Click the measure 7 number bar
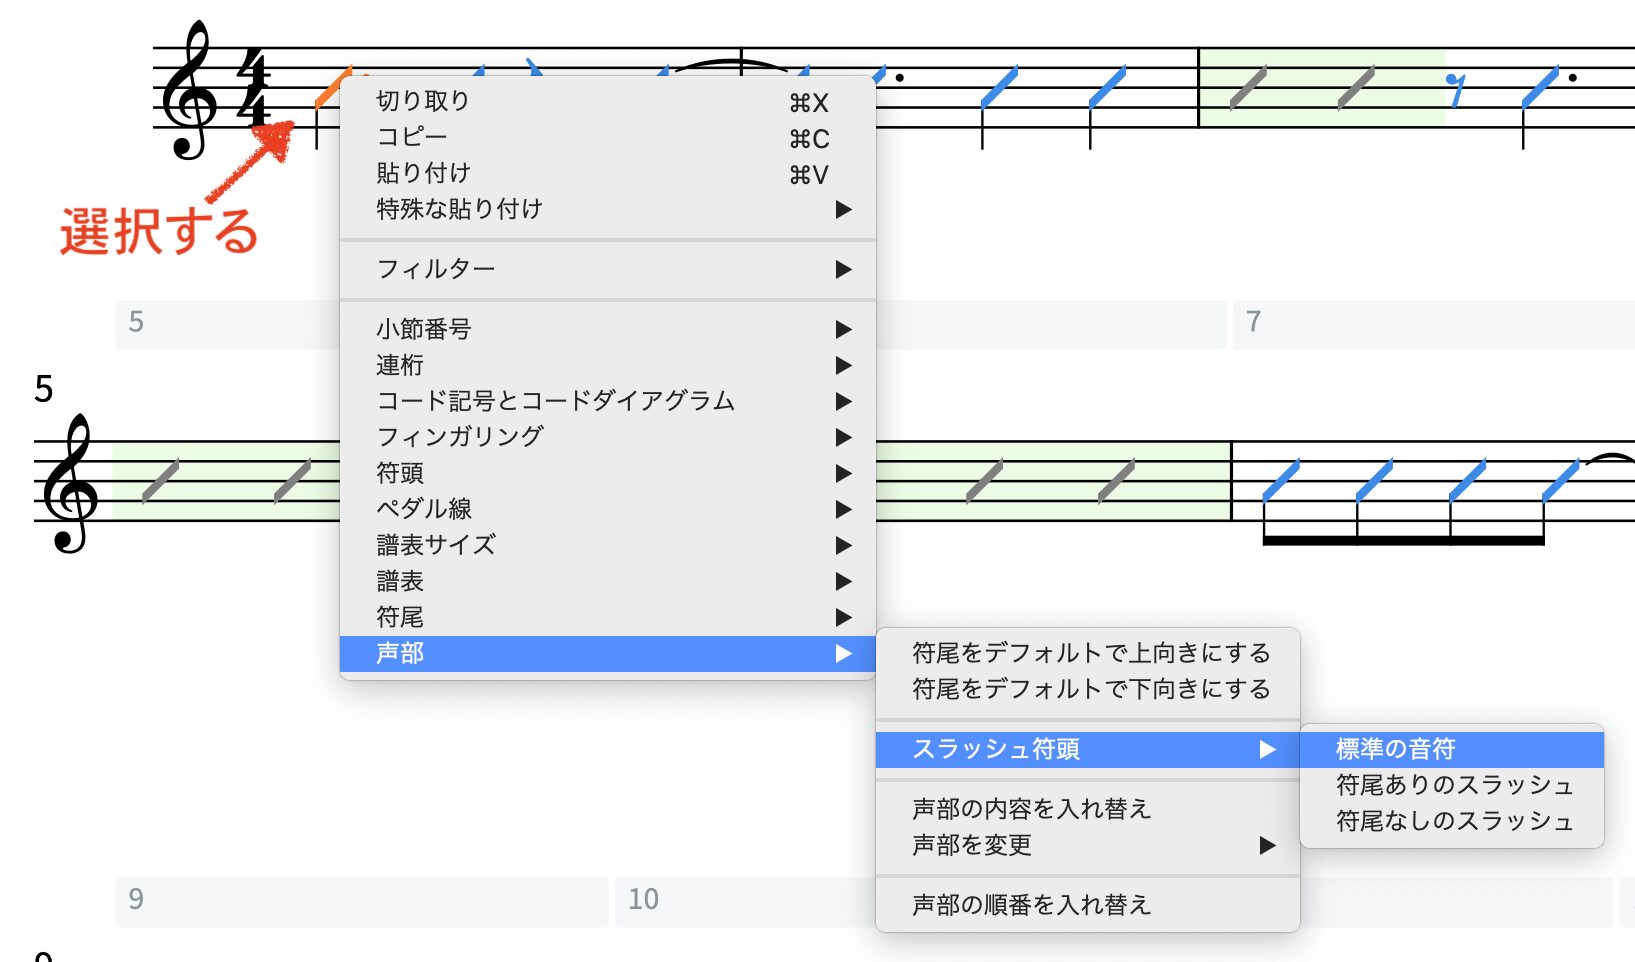 tap(1432, 323)
